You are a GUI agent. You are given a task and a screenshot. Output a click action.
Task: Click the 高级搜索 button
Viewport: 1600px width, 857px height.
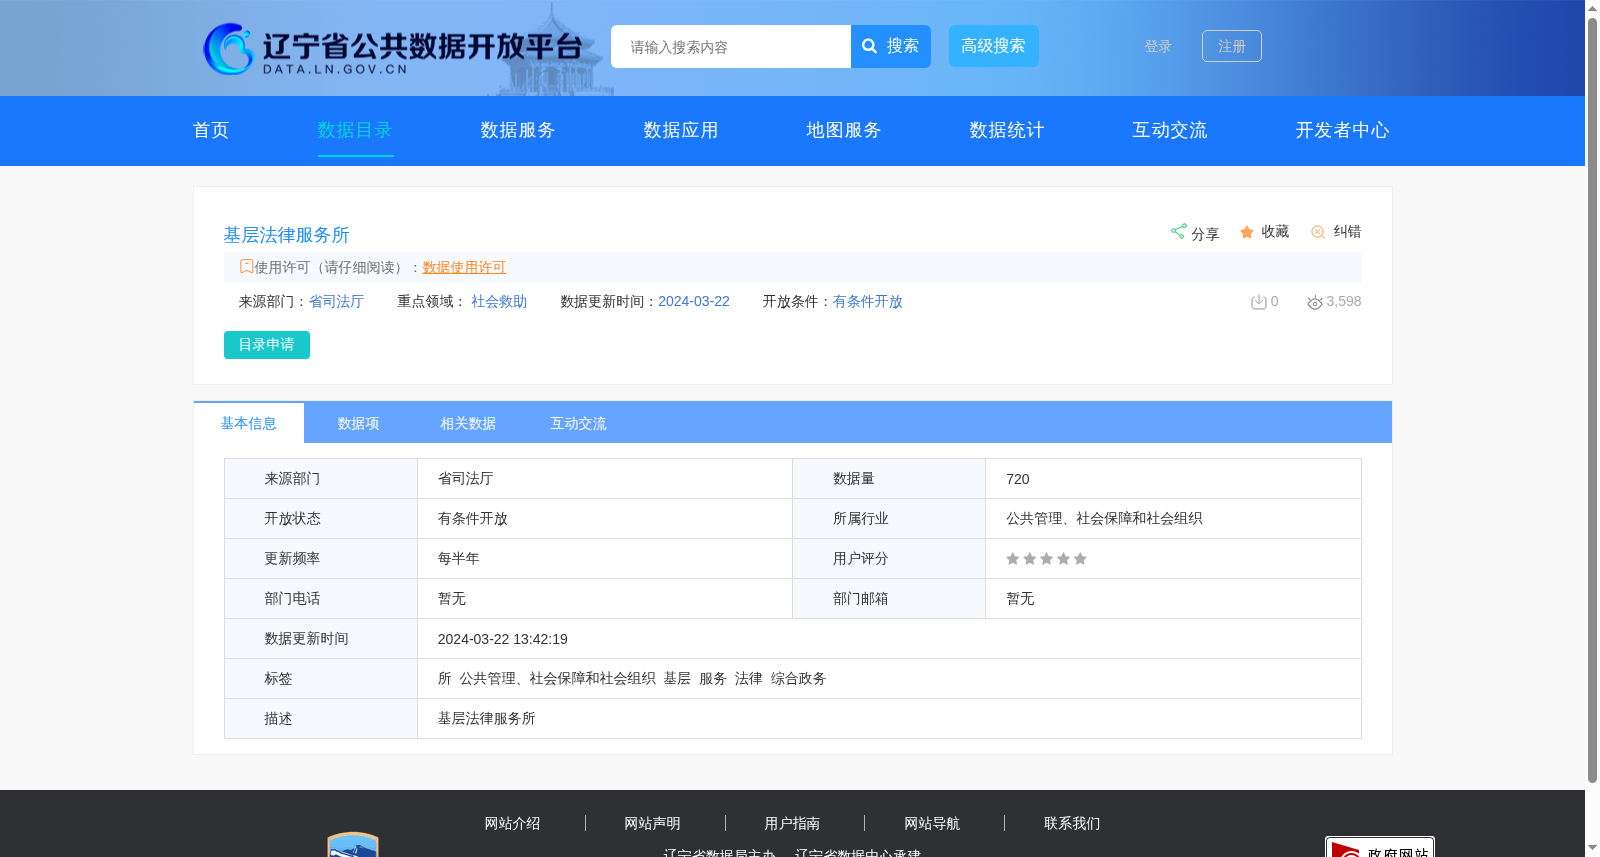tap(993, 46)
